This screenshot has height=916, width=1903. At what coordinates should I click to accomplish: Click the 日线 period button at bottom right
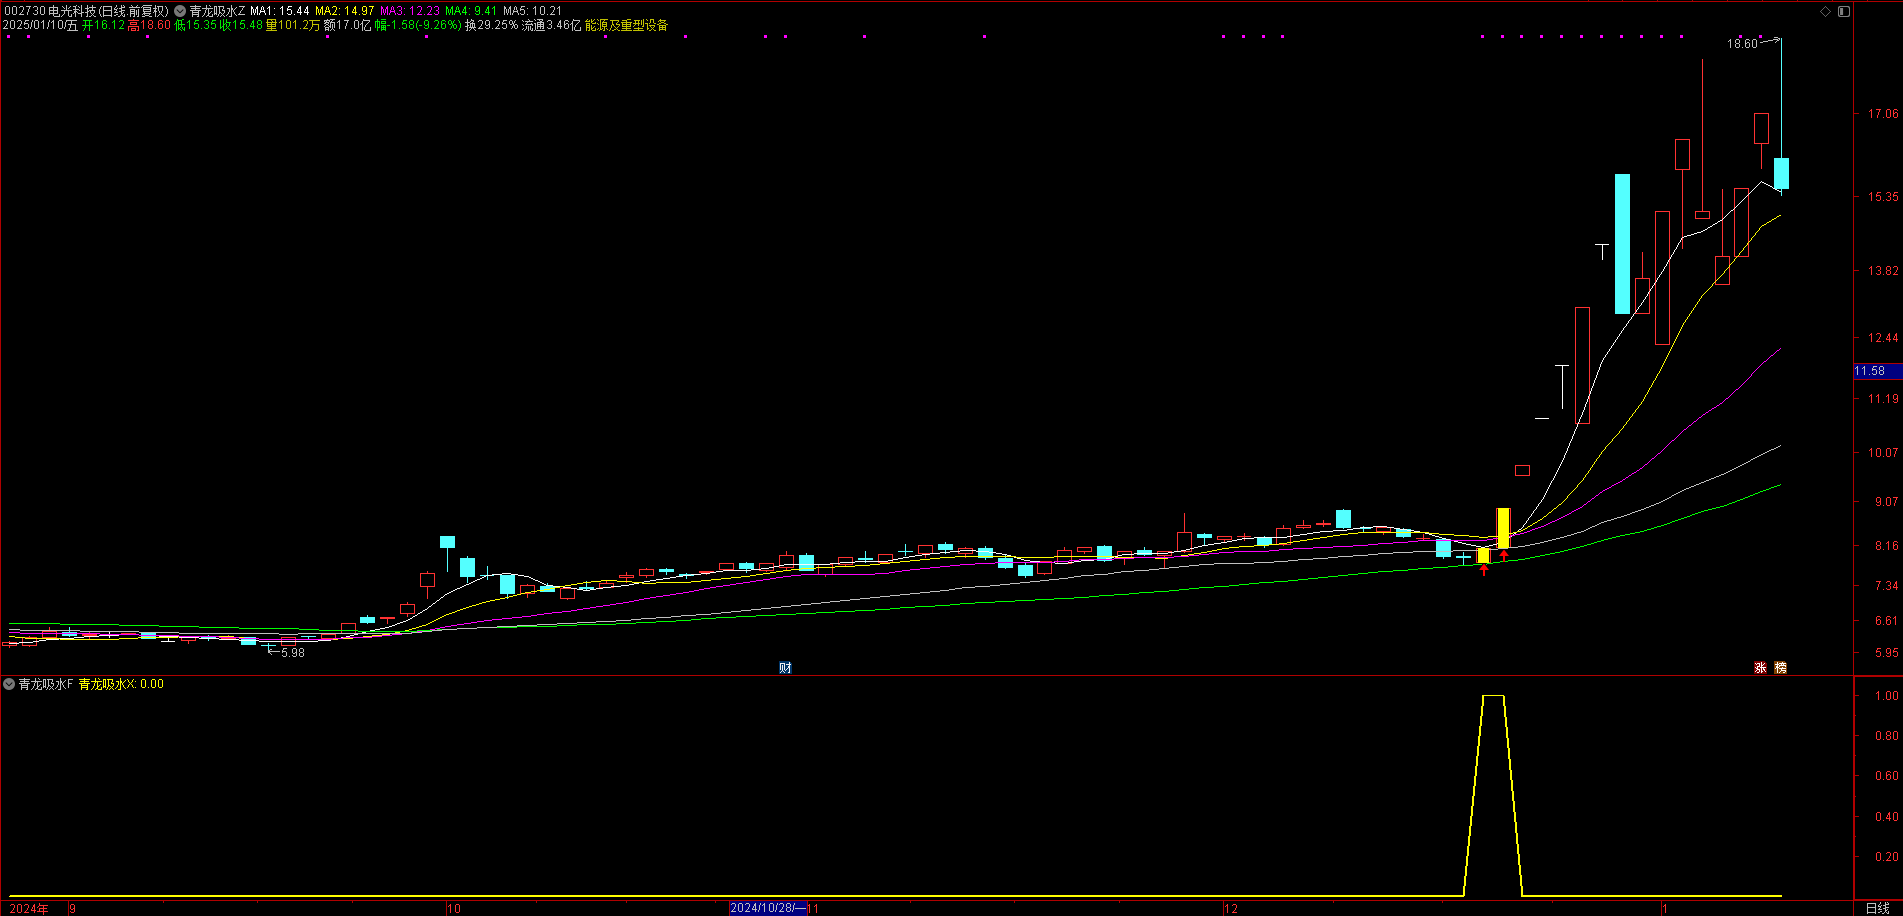[x=1877, y=908]
